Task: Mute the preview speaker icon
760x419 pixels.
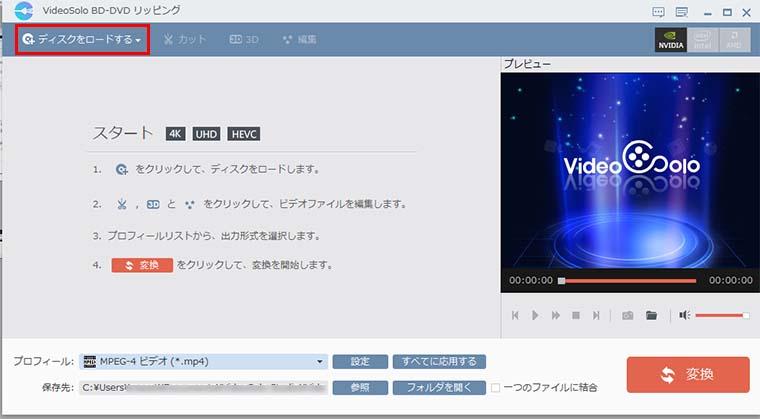Action: tap(684, 315)
